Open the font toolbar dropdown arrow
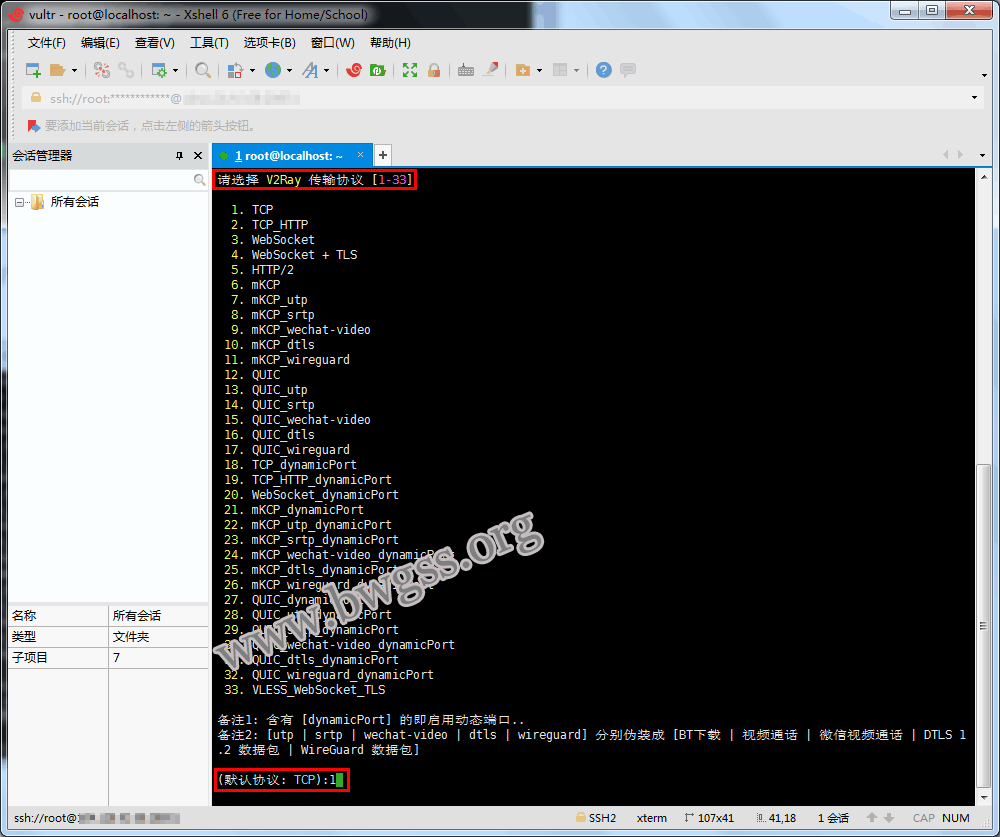The width and height of the screenshot is (1000, 837). click(x=325, y=70)
